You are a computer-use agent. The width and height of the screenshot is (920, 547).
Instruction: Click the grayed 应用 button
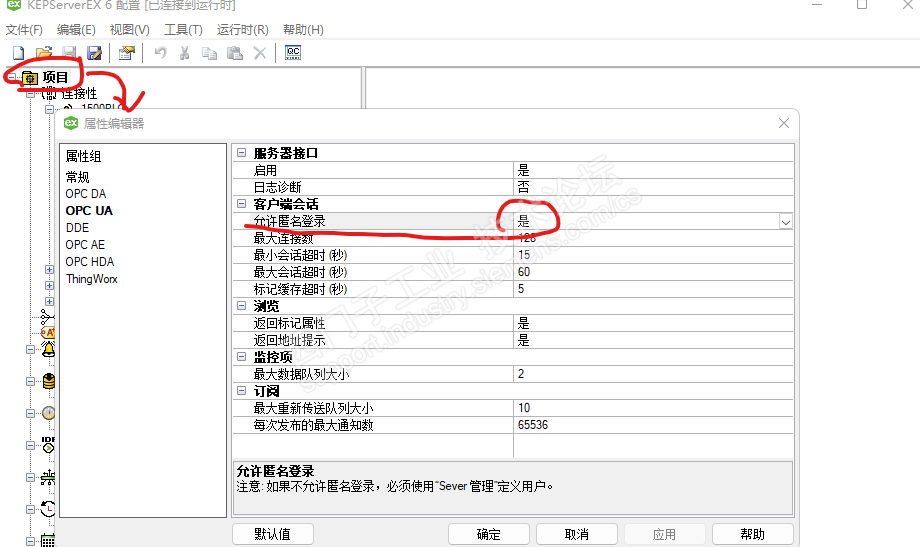665,534
